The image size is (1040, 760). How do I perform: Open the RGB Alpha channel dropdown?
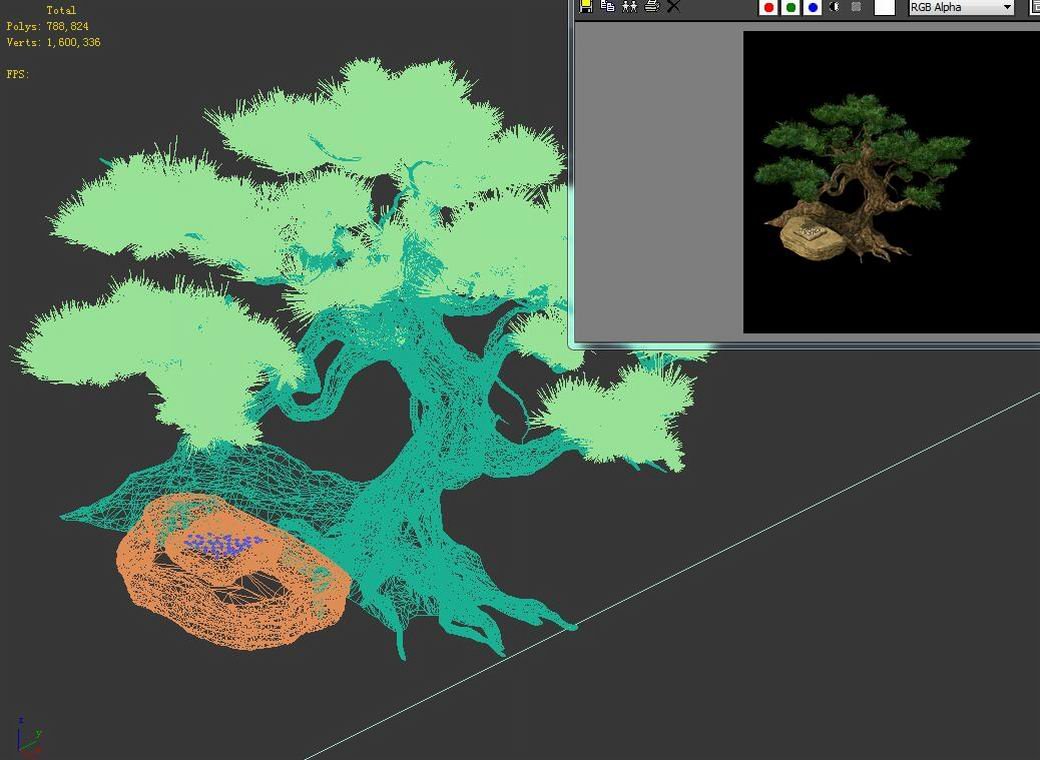961,7
